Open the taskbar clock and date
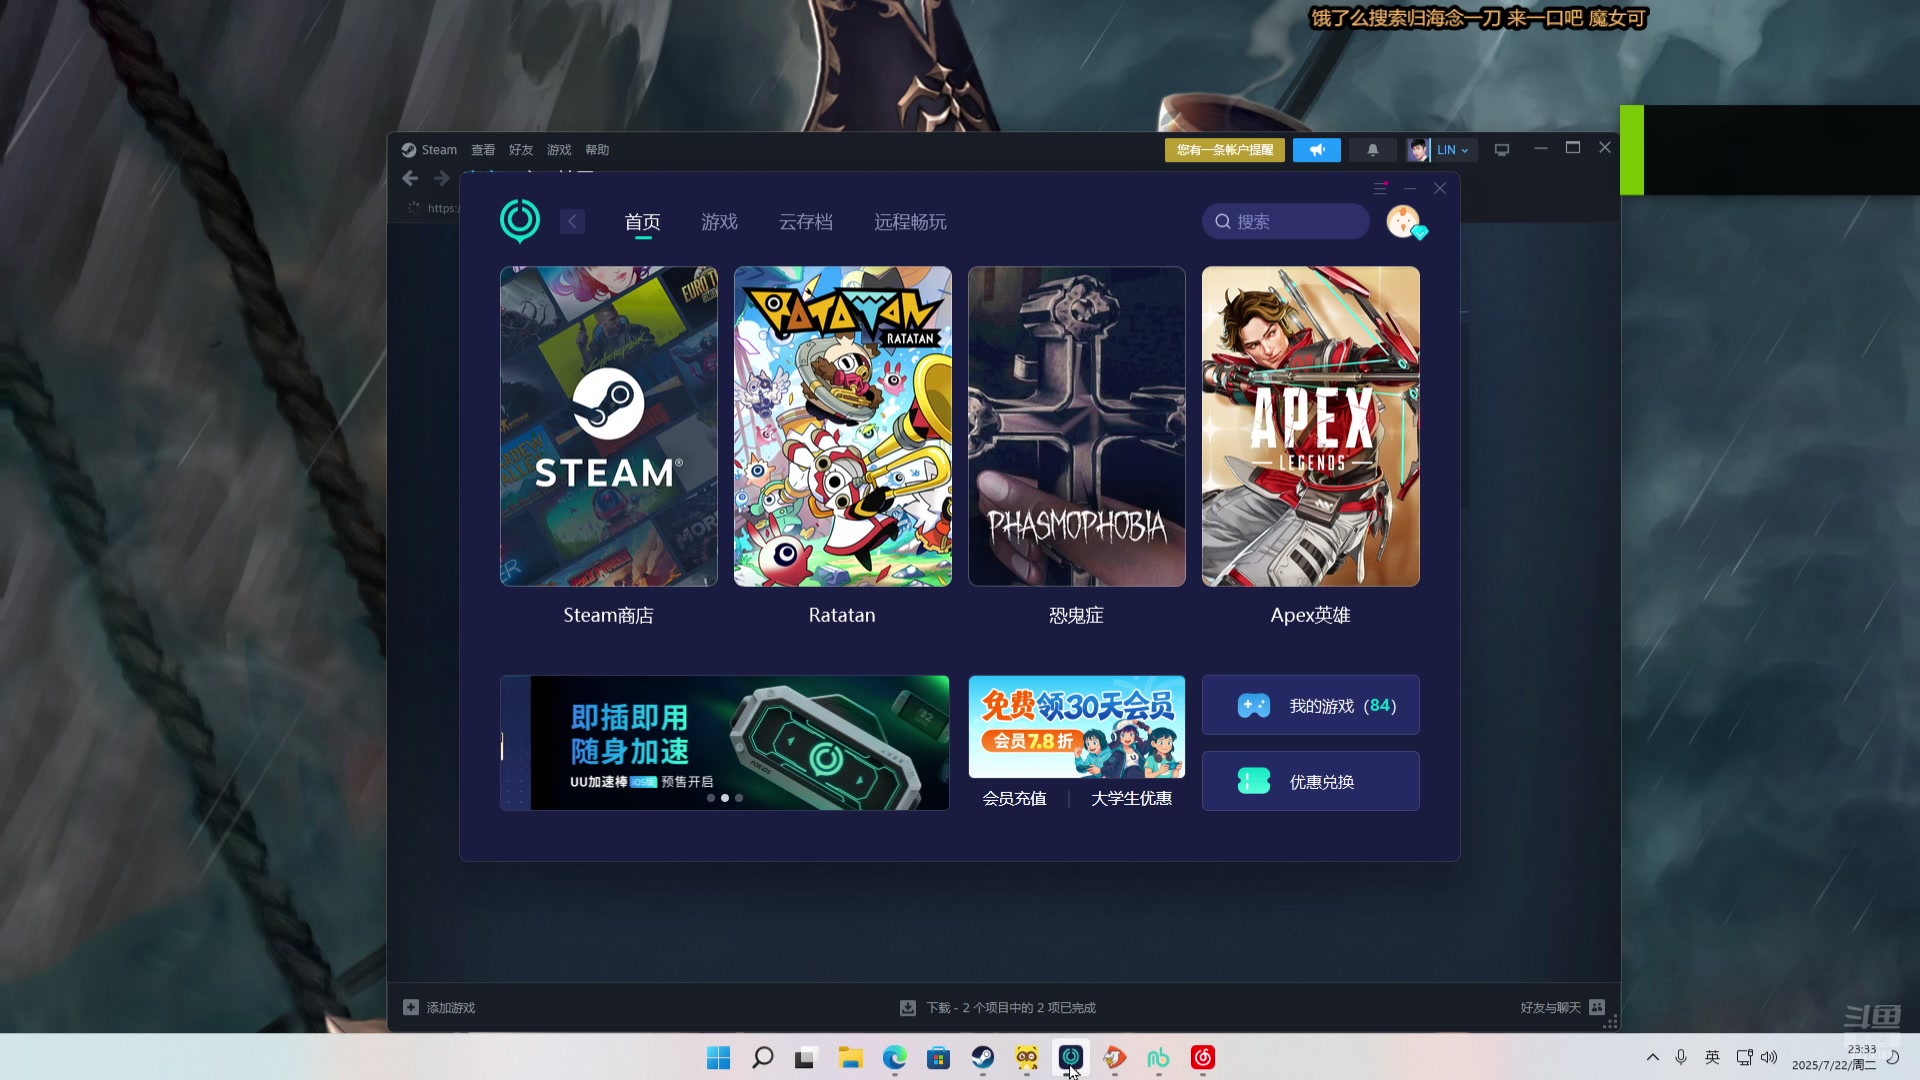Image resolution: width=1920 pixels, height=1080 pixels. click(1834, 1057)
